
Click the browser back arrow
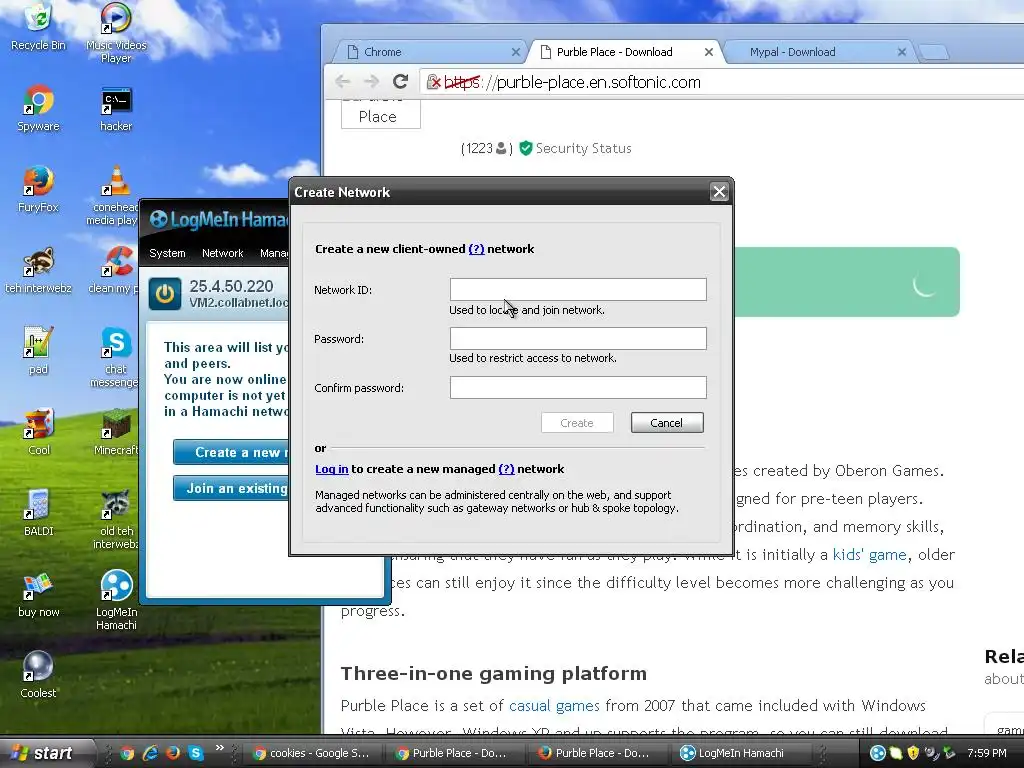pos(343,82)
